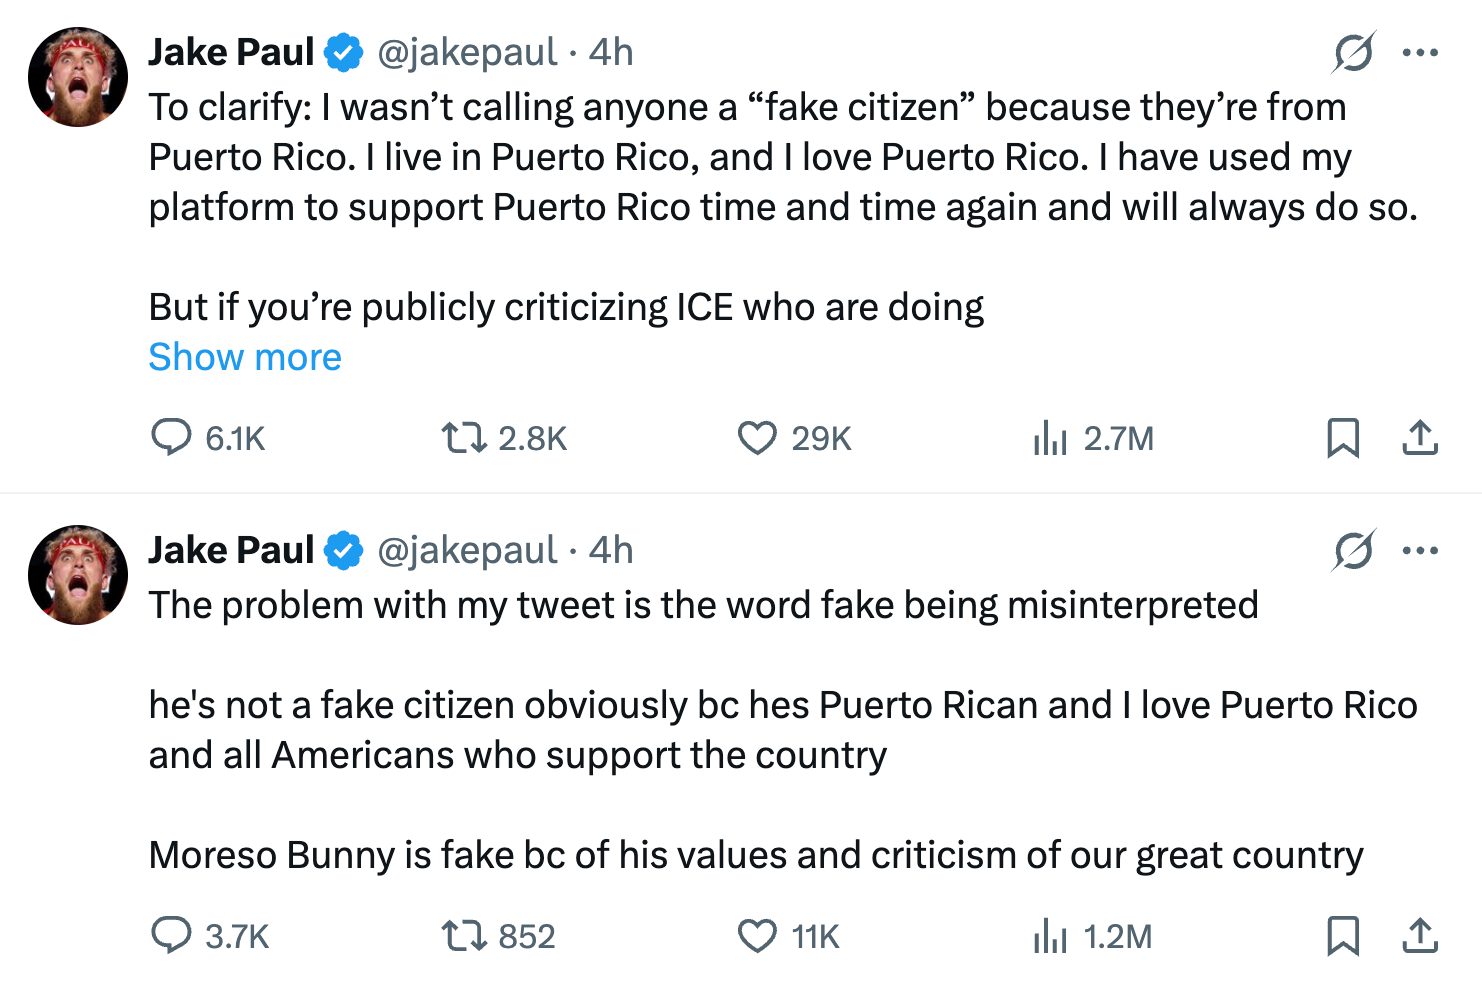Open Grok icon on second tweet
Image resolution: width=1482 pixels, height=982 pixels.
1353,550
